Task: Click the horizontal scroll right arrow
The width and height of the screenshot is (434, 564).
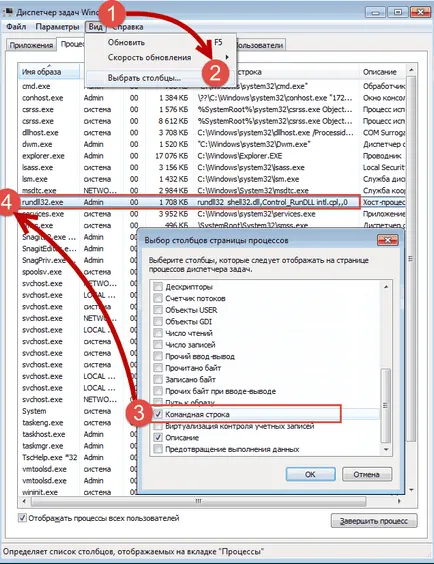Action: (x=399, y=501)
